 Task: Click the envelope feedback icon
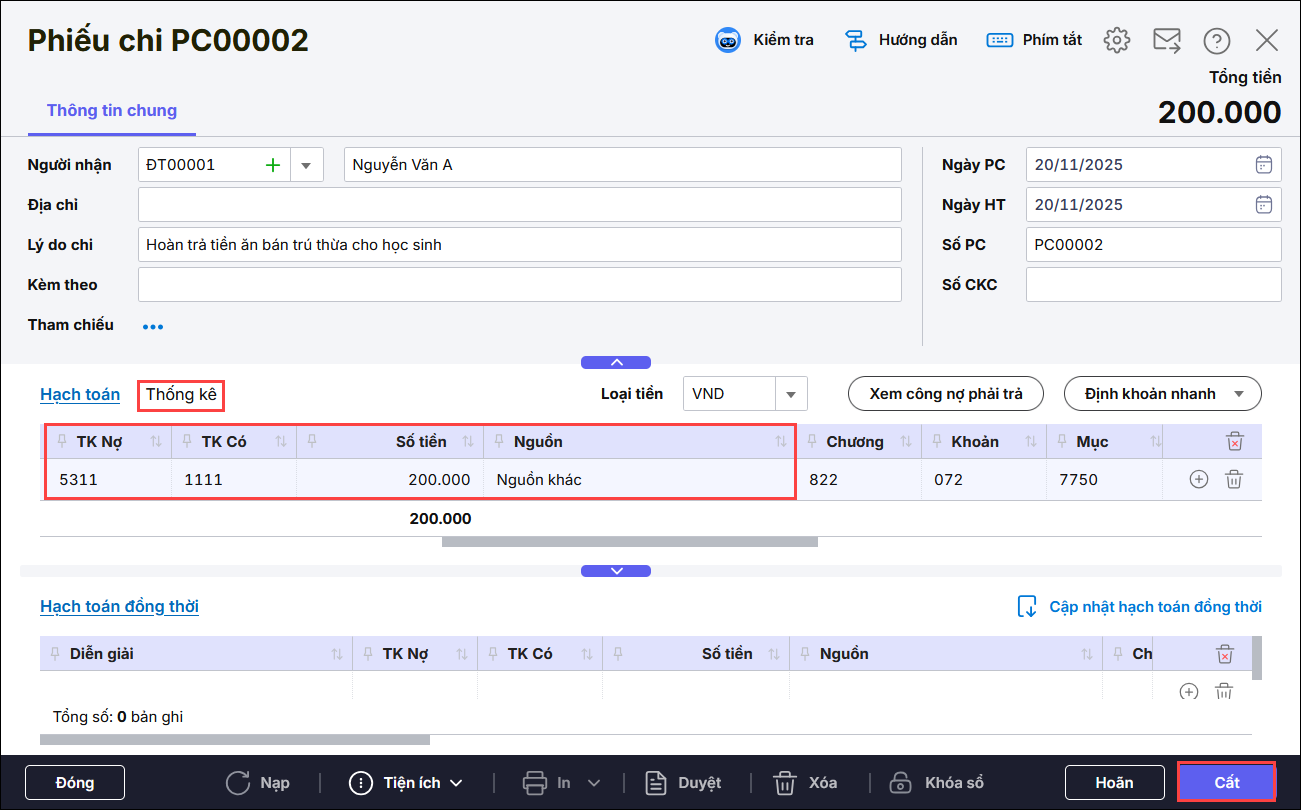[1166, 40]
